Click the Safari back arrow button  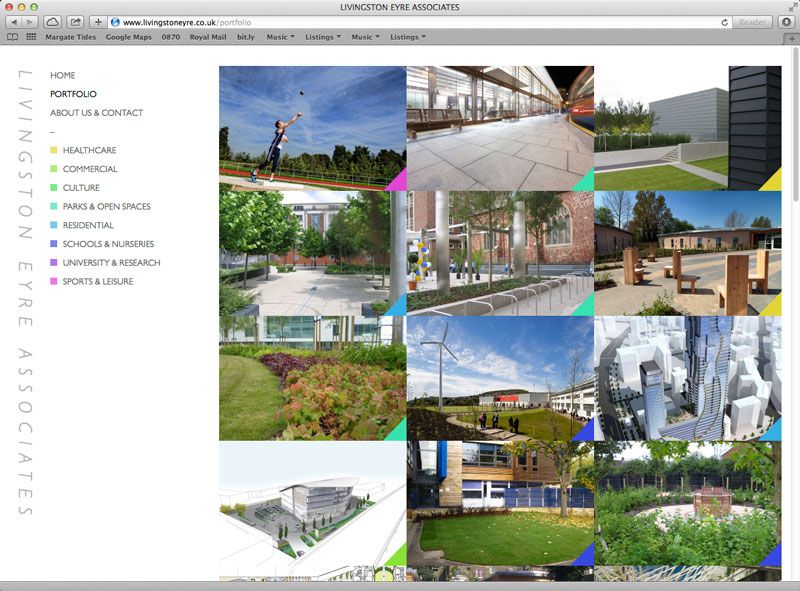click(x=15, y=22)
